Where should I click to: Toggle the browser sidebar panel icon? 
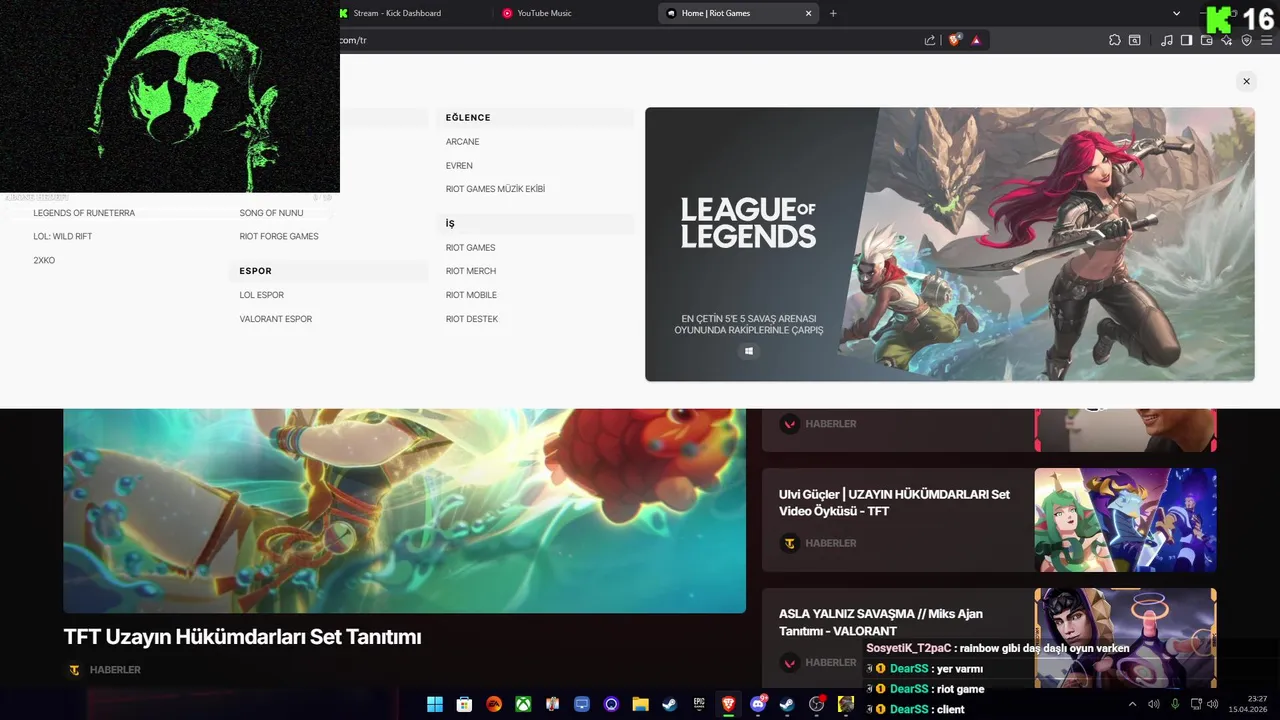click(1187, 40)
